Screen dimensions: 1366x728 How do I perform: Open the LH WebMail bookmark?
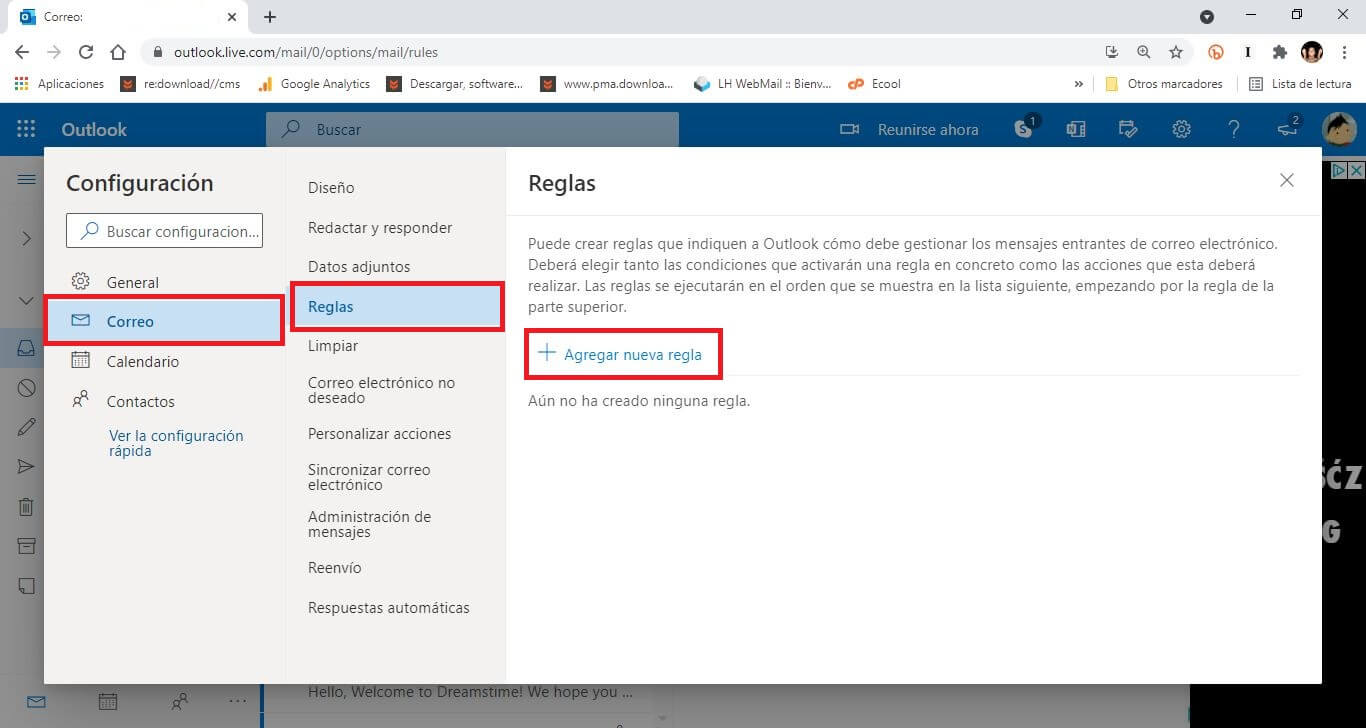763,84
